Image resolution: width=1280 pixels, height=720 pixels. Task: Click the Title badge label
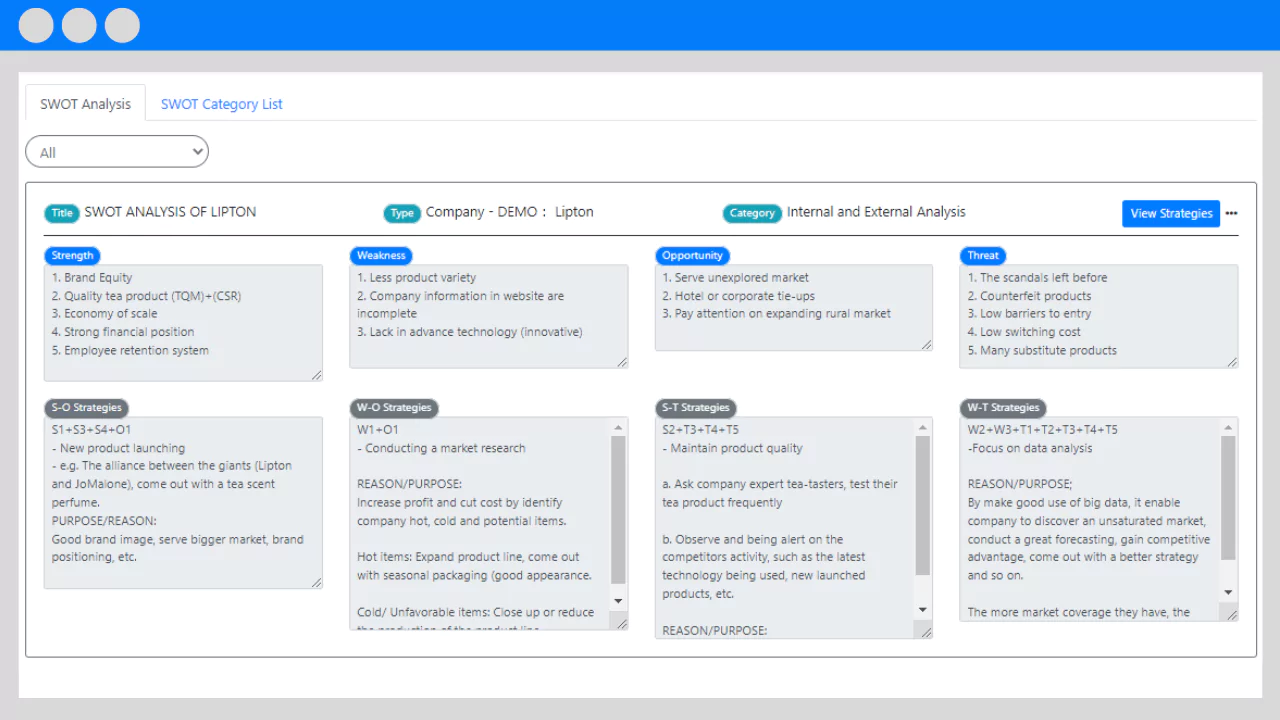point(62,213)
